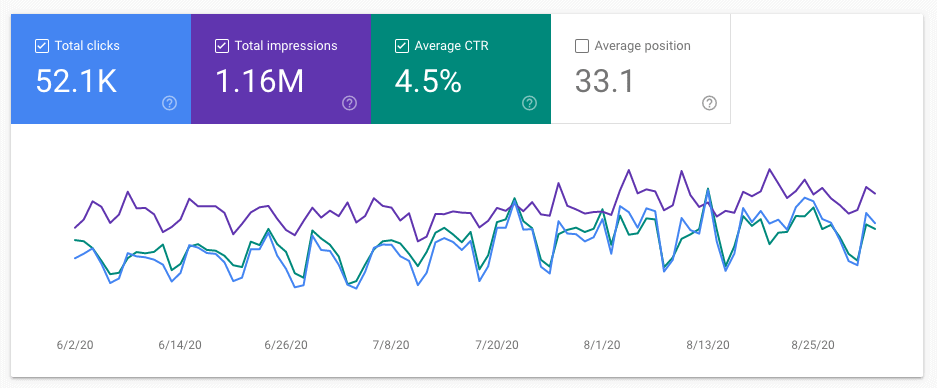
Task: Uncheck the Total impressions checkbox
Action: coord(222,46)
